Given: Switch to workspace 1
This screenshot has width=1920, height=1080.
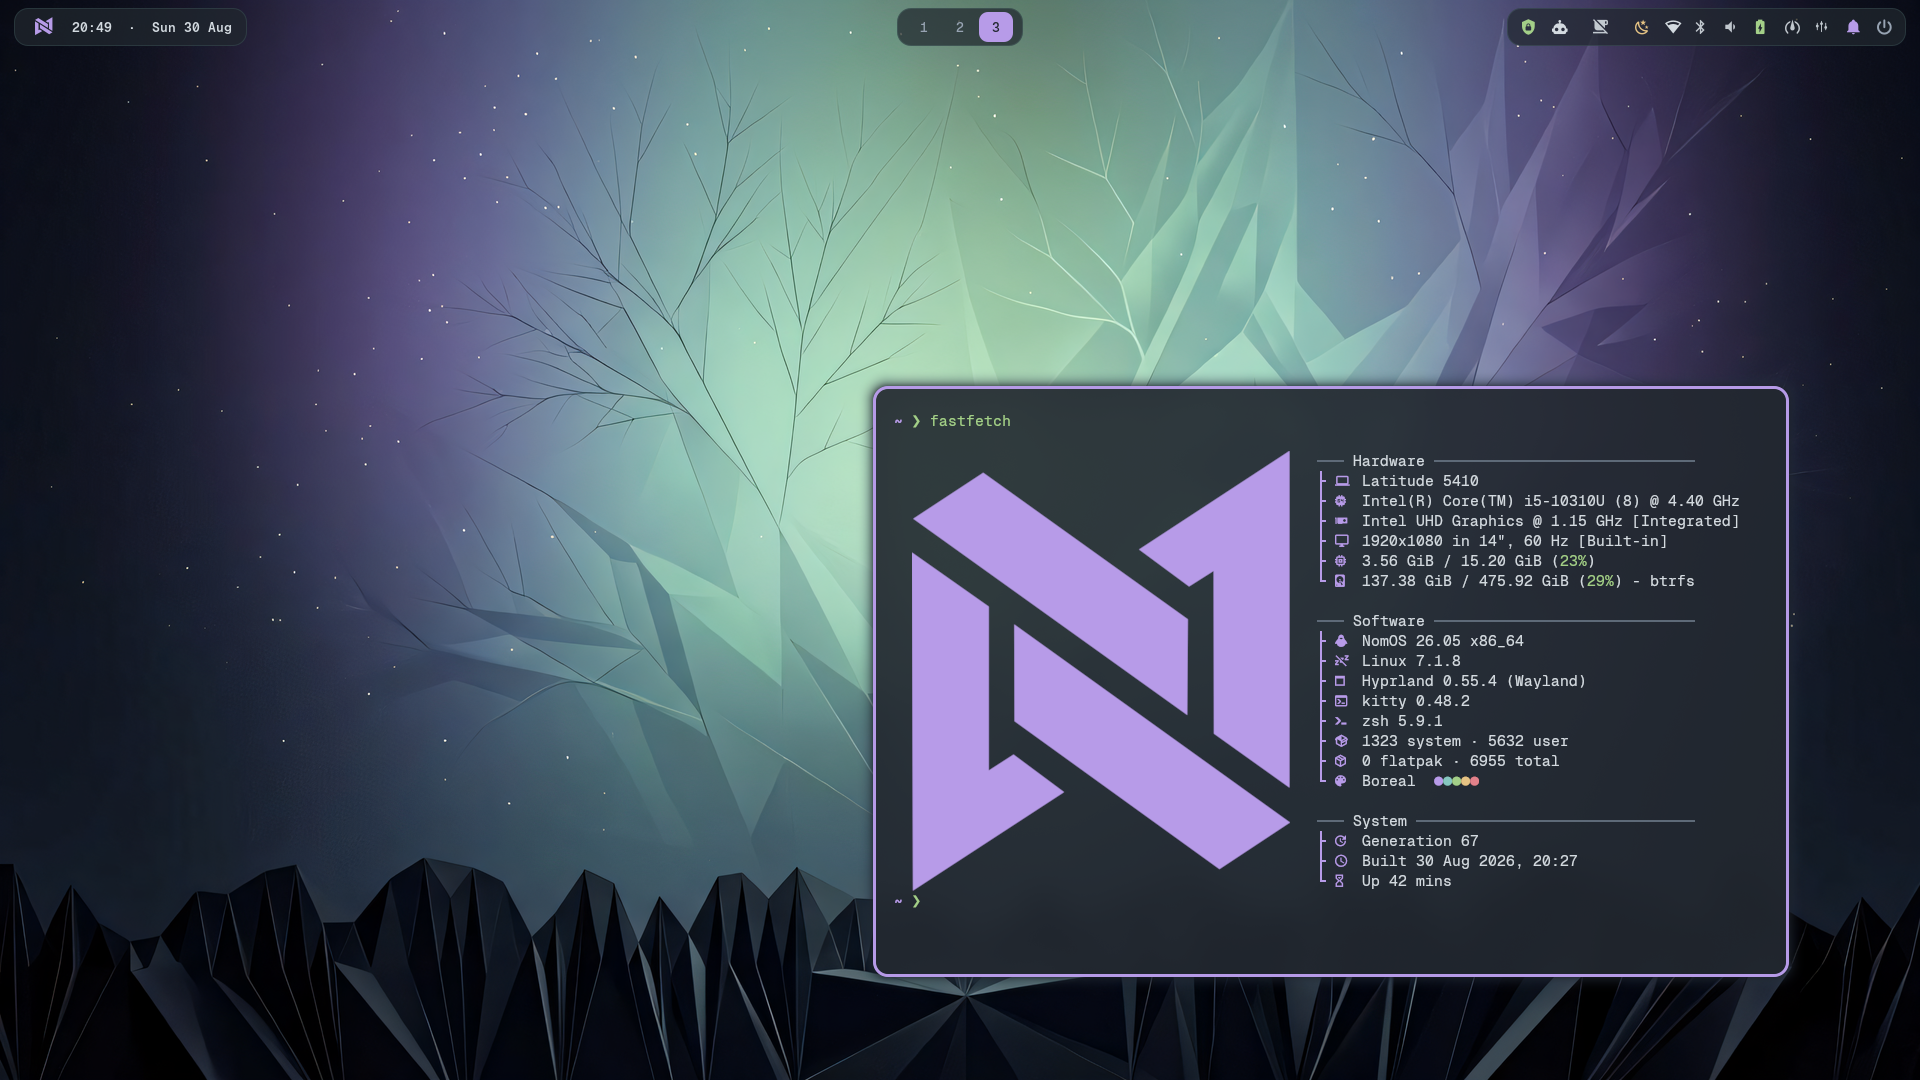Looking at the screenshot, I should coord(924,28).
